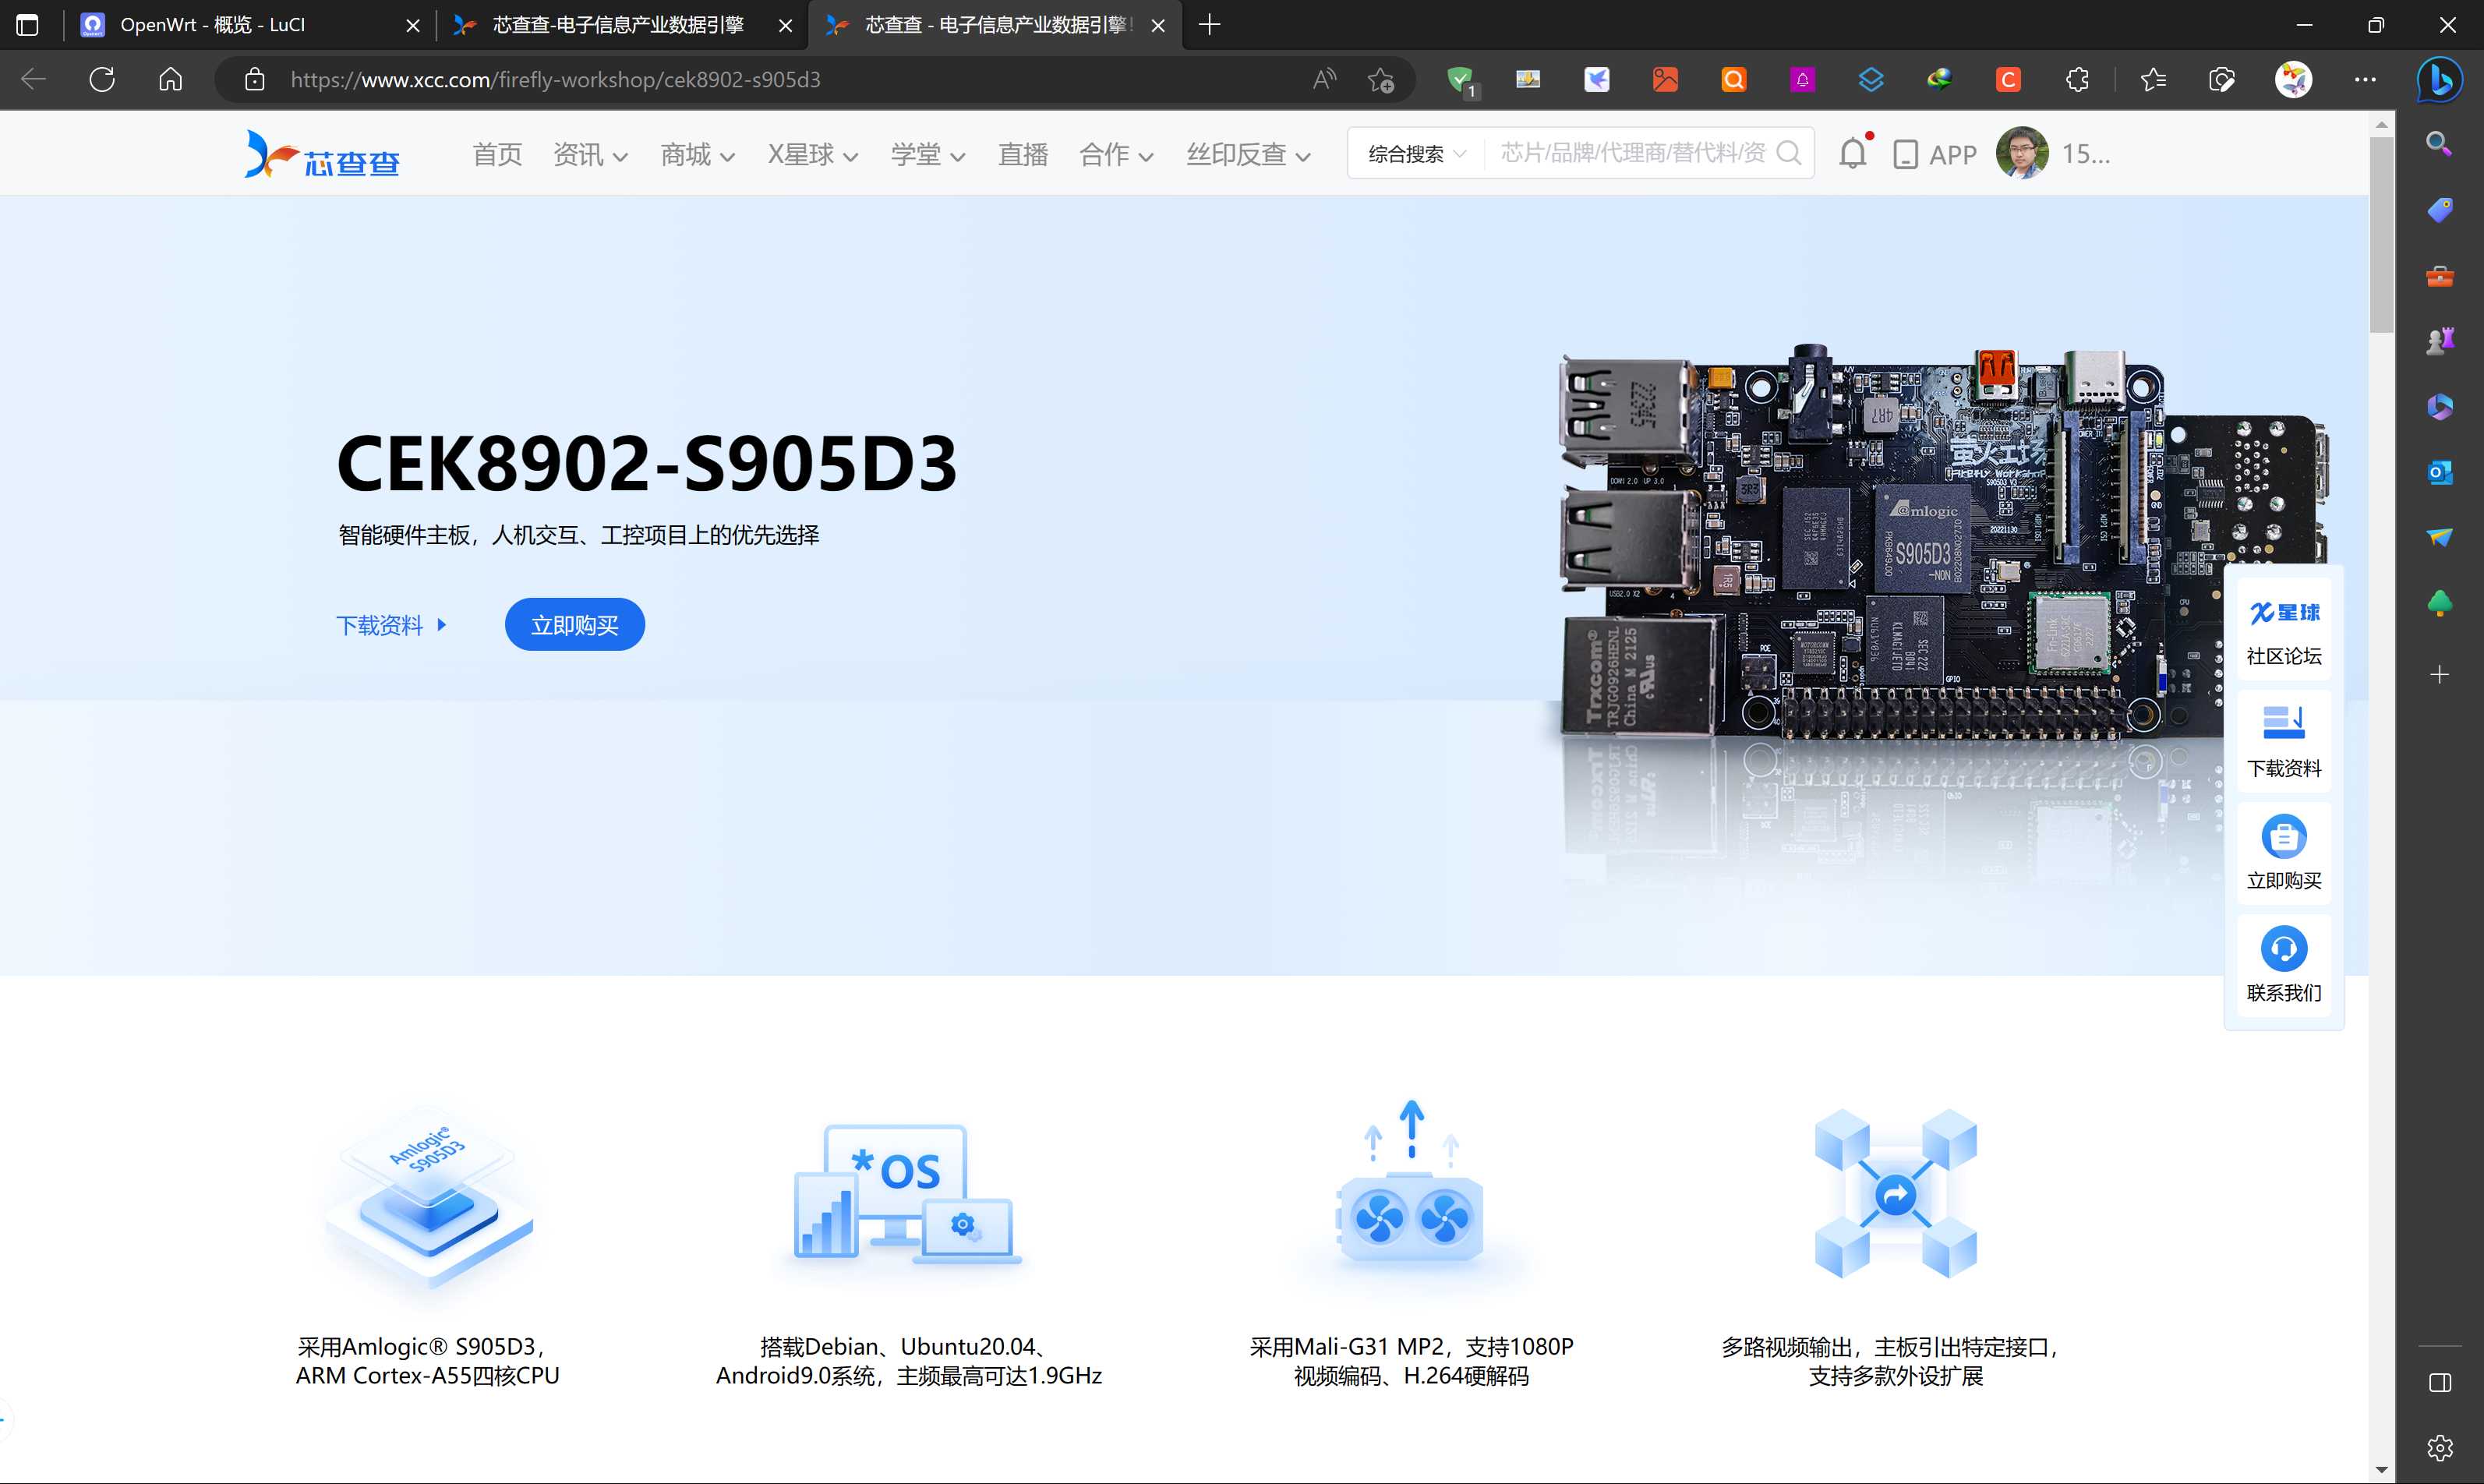
Task: Open Edge settings and more menu
Action: point(2365,79)
